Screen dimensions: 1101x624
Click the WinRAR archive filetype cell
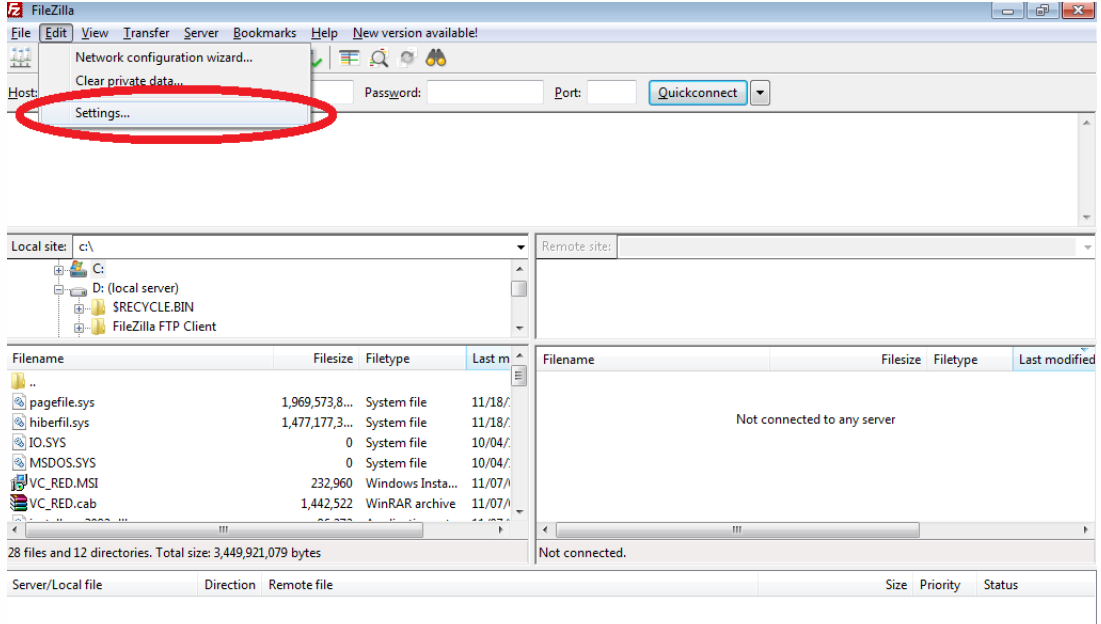[x=410, y=503]
